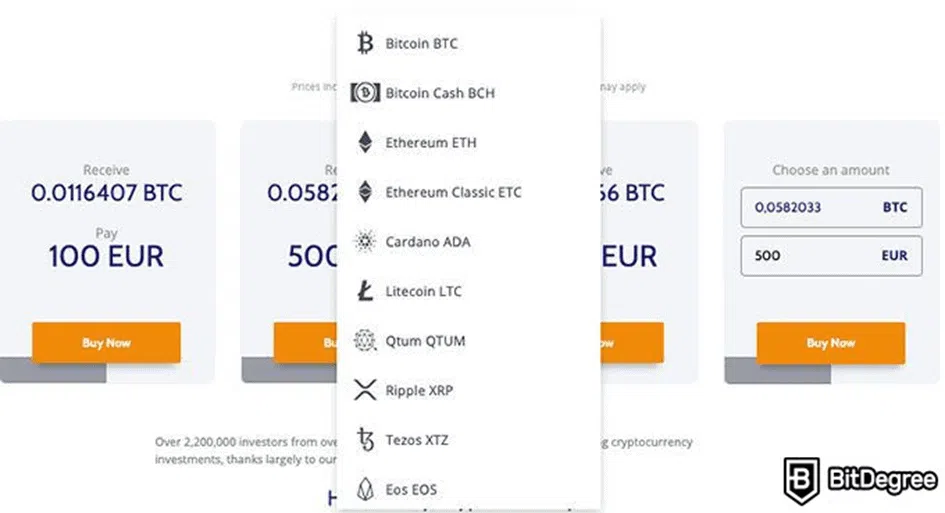Screen dimensions: 945x513
Task: Click the Ethereum diamond icon
Action: (365, 142)
